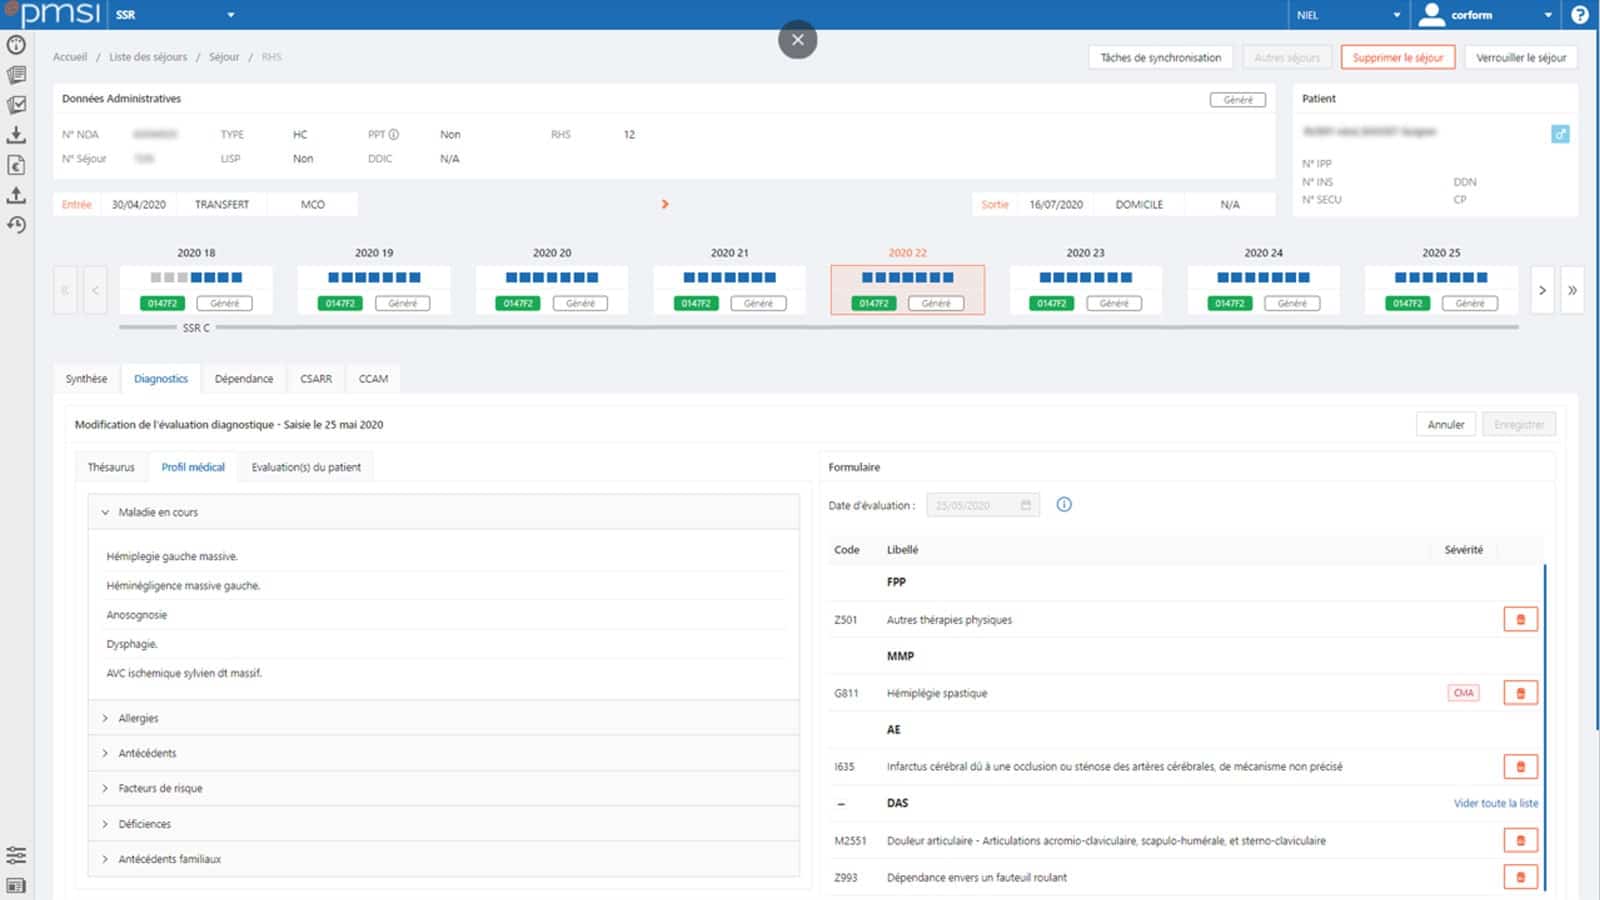
Task: Click the Généré badge in Données Administratives
Action: (1238, 100)
